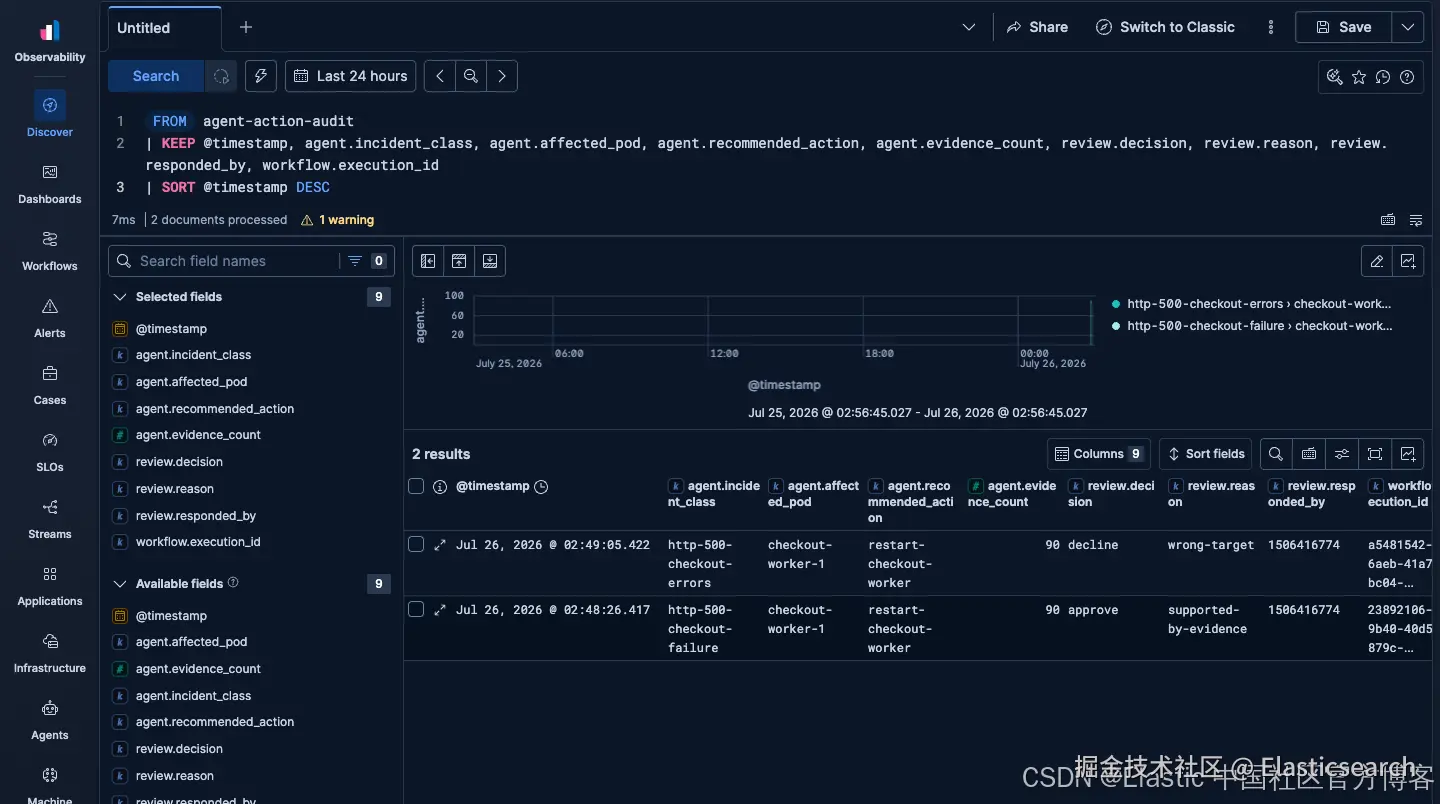Screen dimensions: 1440x804
Task: Collapse the Available fields section
Action: [x=120, y=584]
